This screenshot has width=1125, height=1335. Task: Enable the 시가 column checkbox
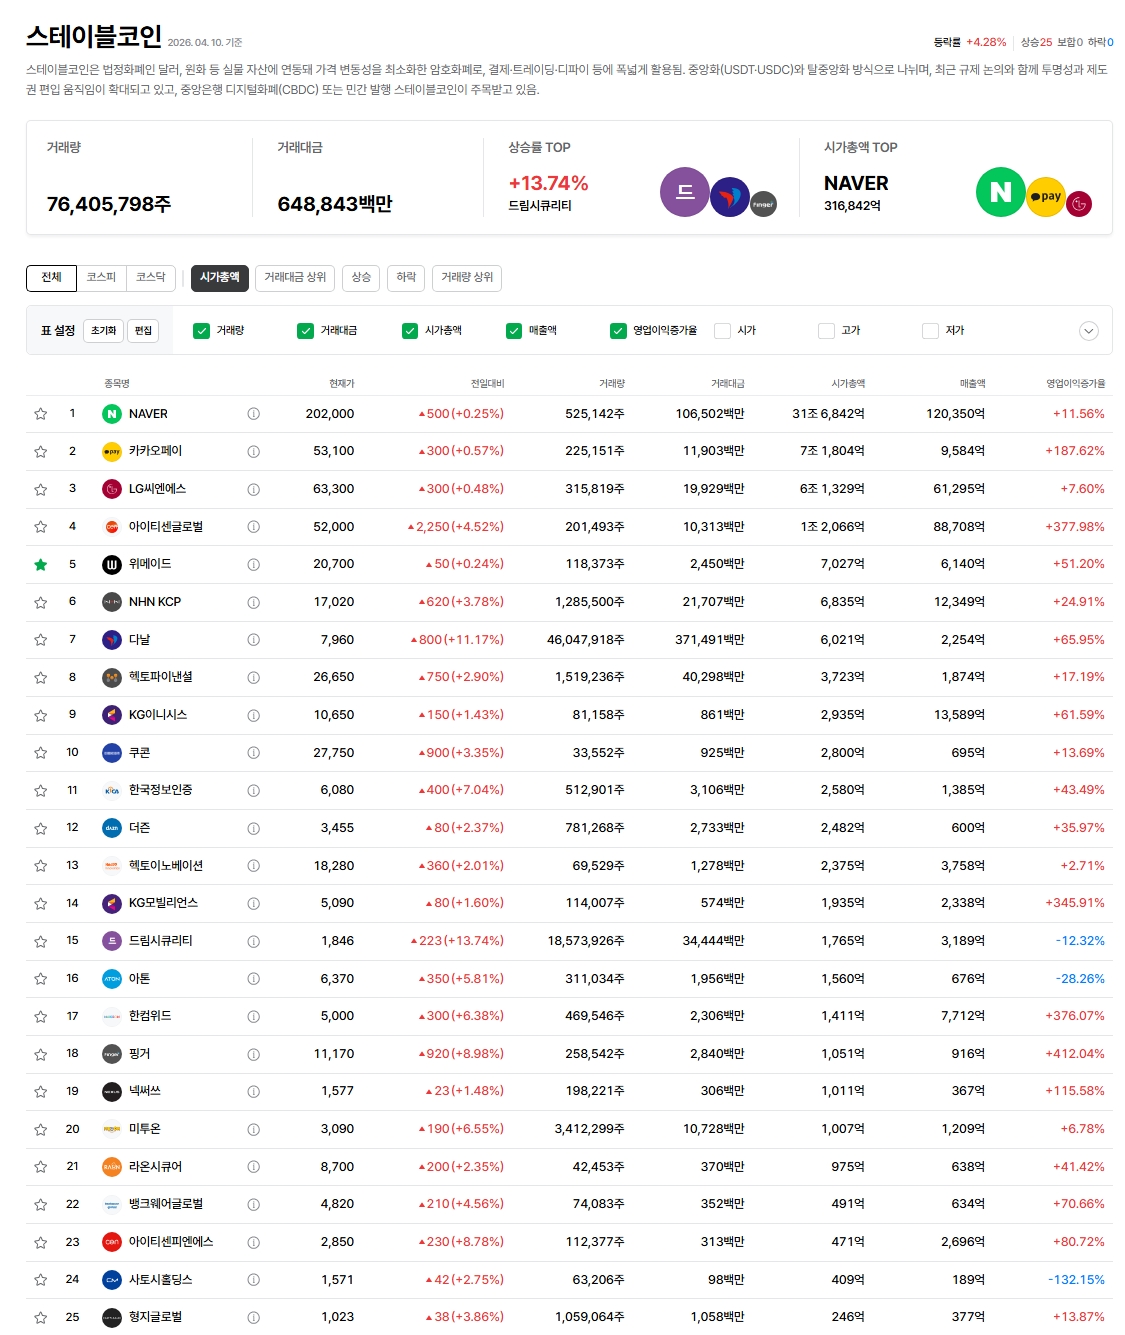(x=722, y=331)
